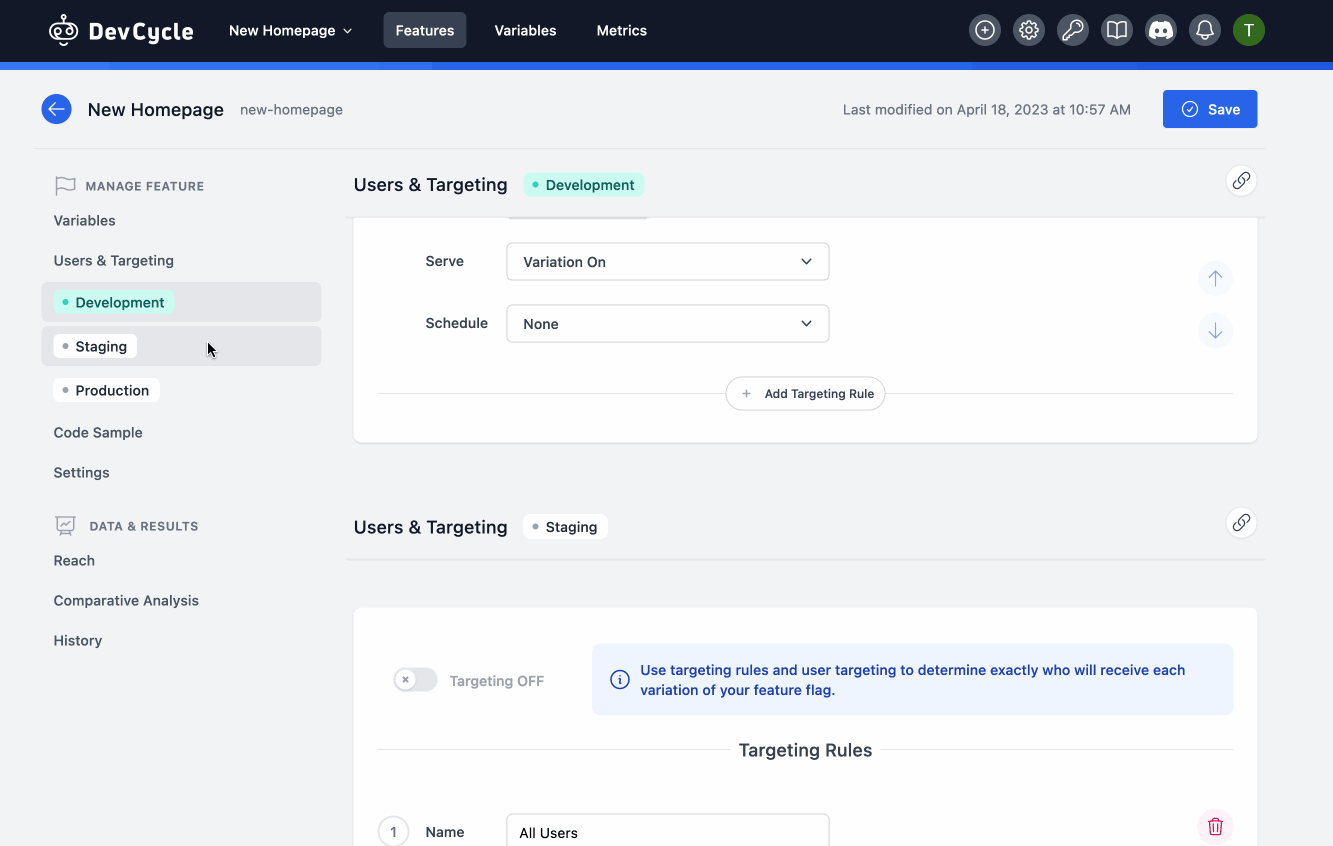Open the create new feature icon
This screenshot has height=846, width=1333.
pos(985,30)
